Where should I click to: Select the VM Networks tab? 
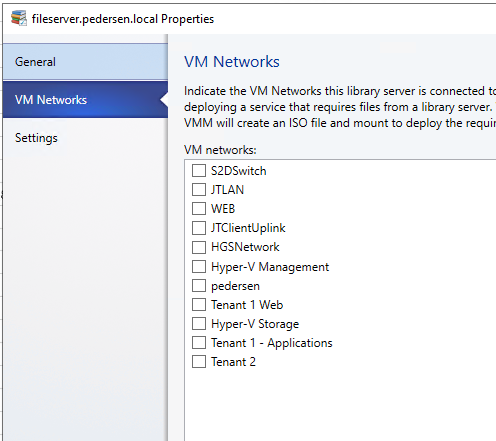[85, 100]
